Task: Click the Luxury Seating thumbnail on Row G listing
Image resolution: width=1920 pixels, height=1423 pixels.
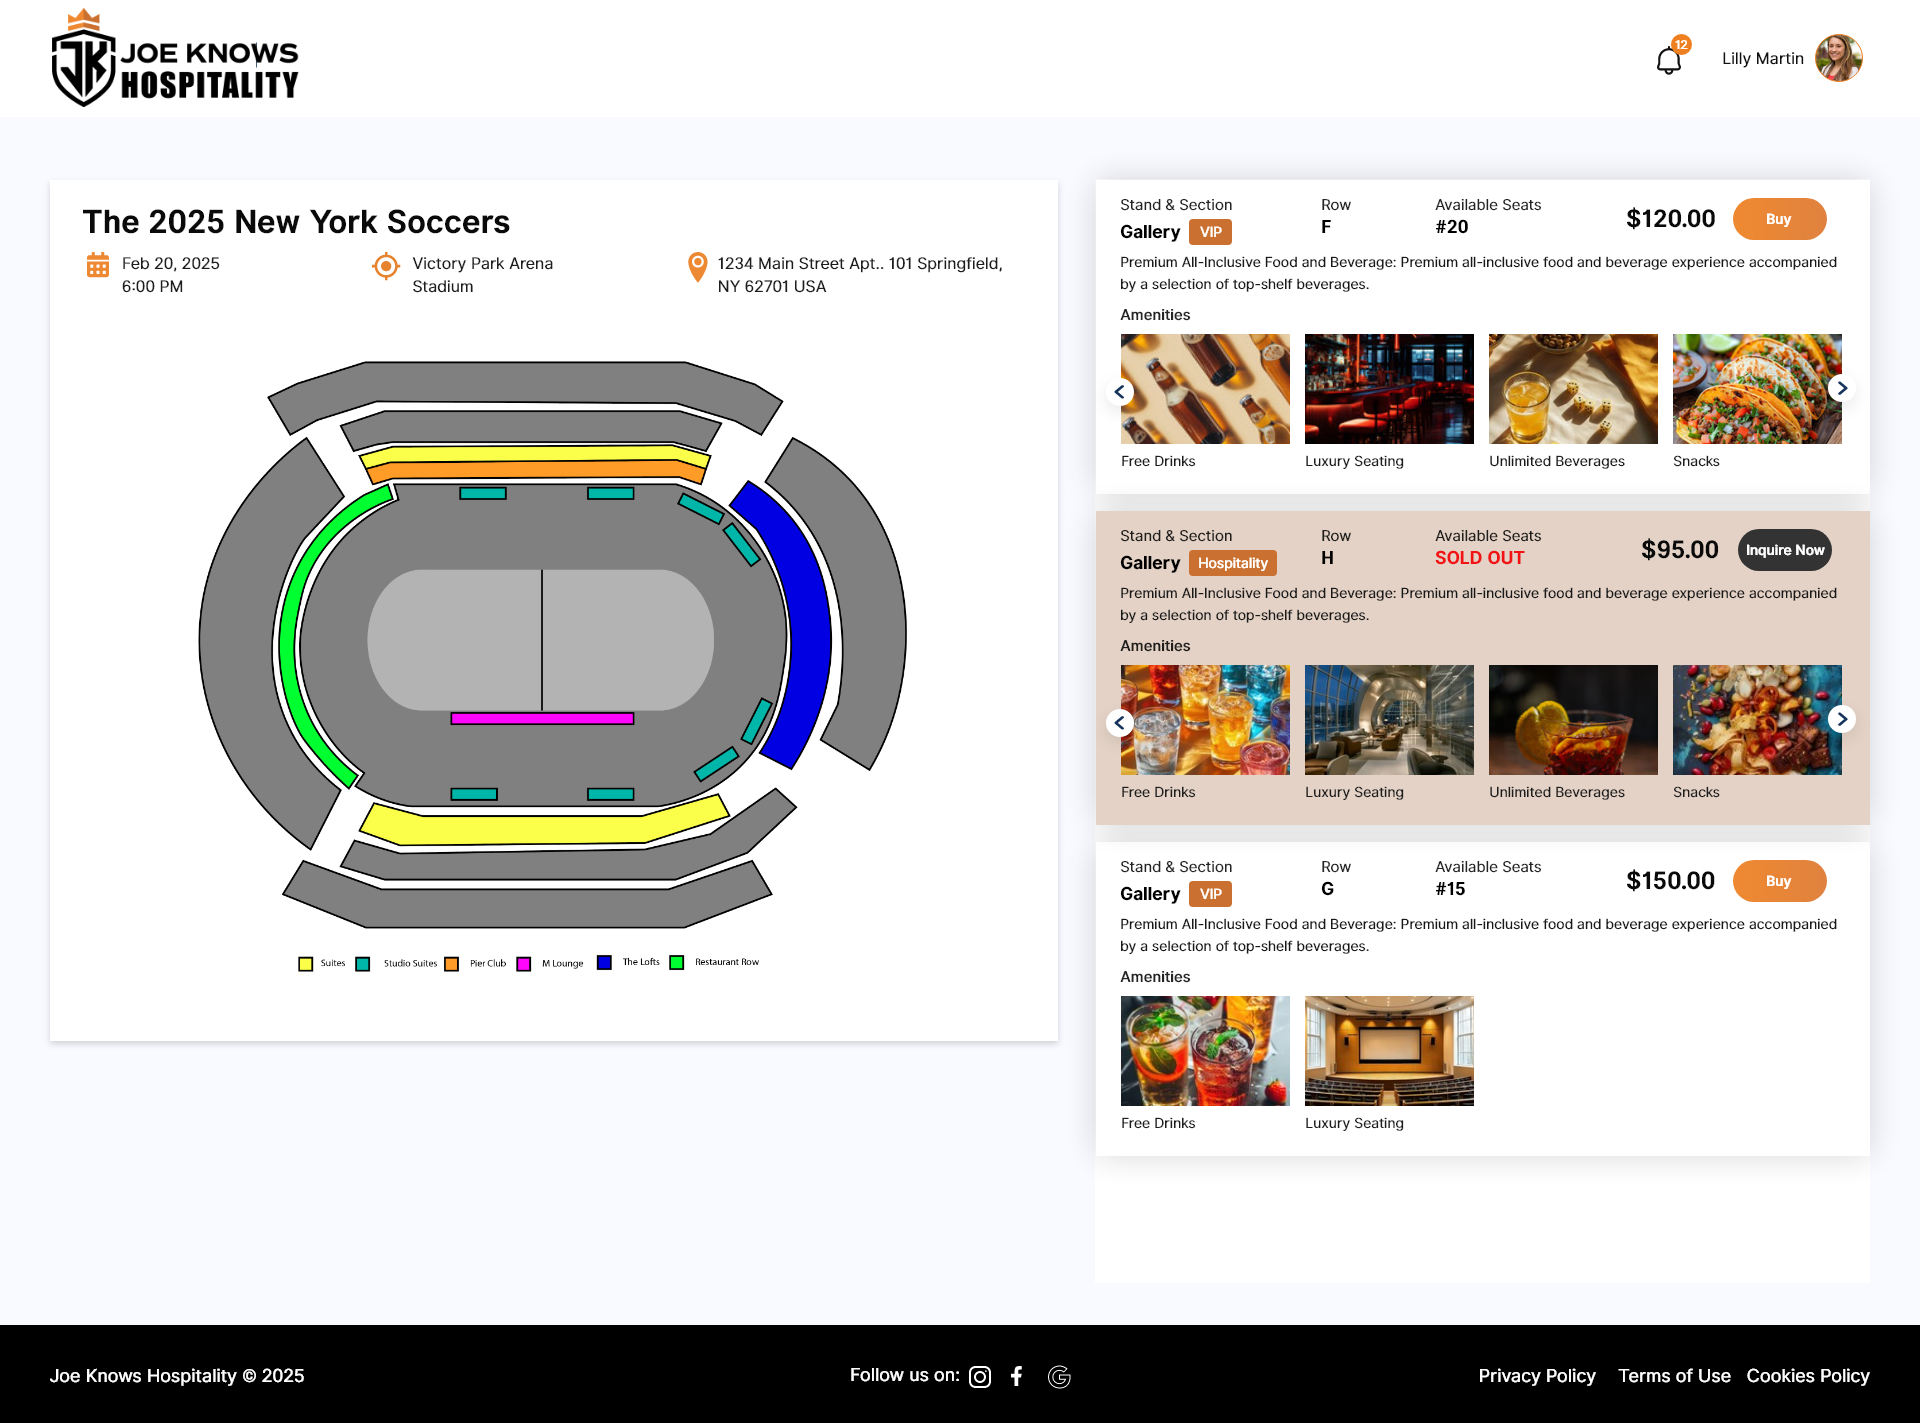Action: coord(1389,1050)
